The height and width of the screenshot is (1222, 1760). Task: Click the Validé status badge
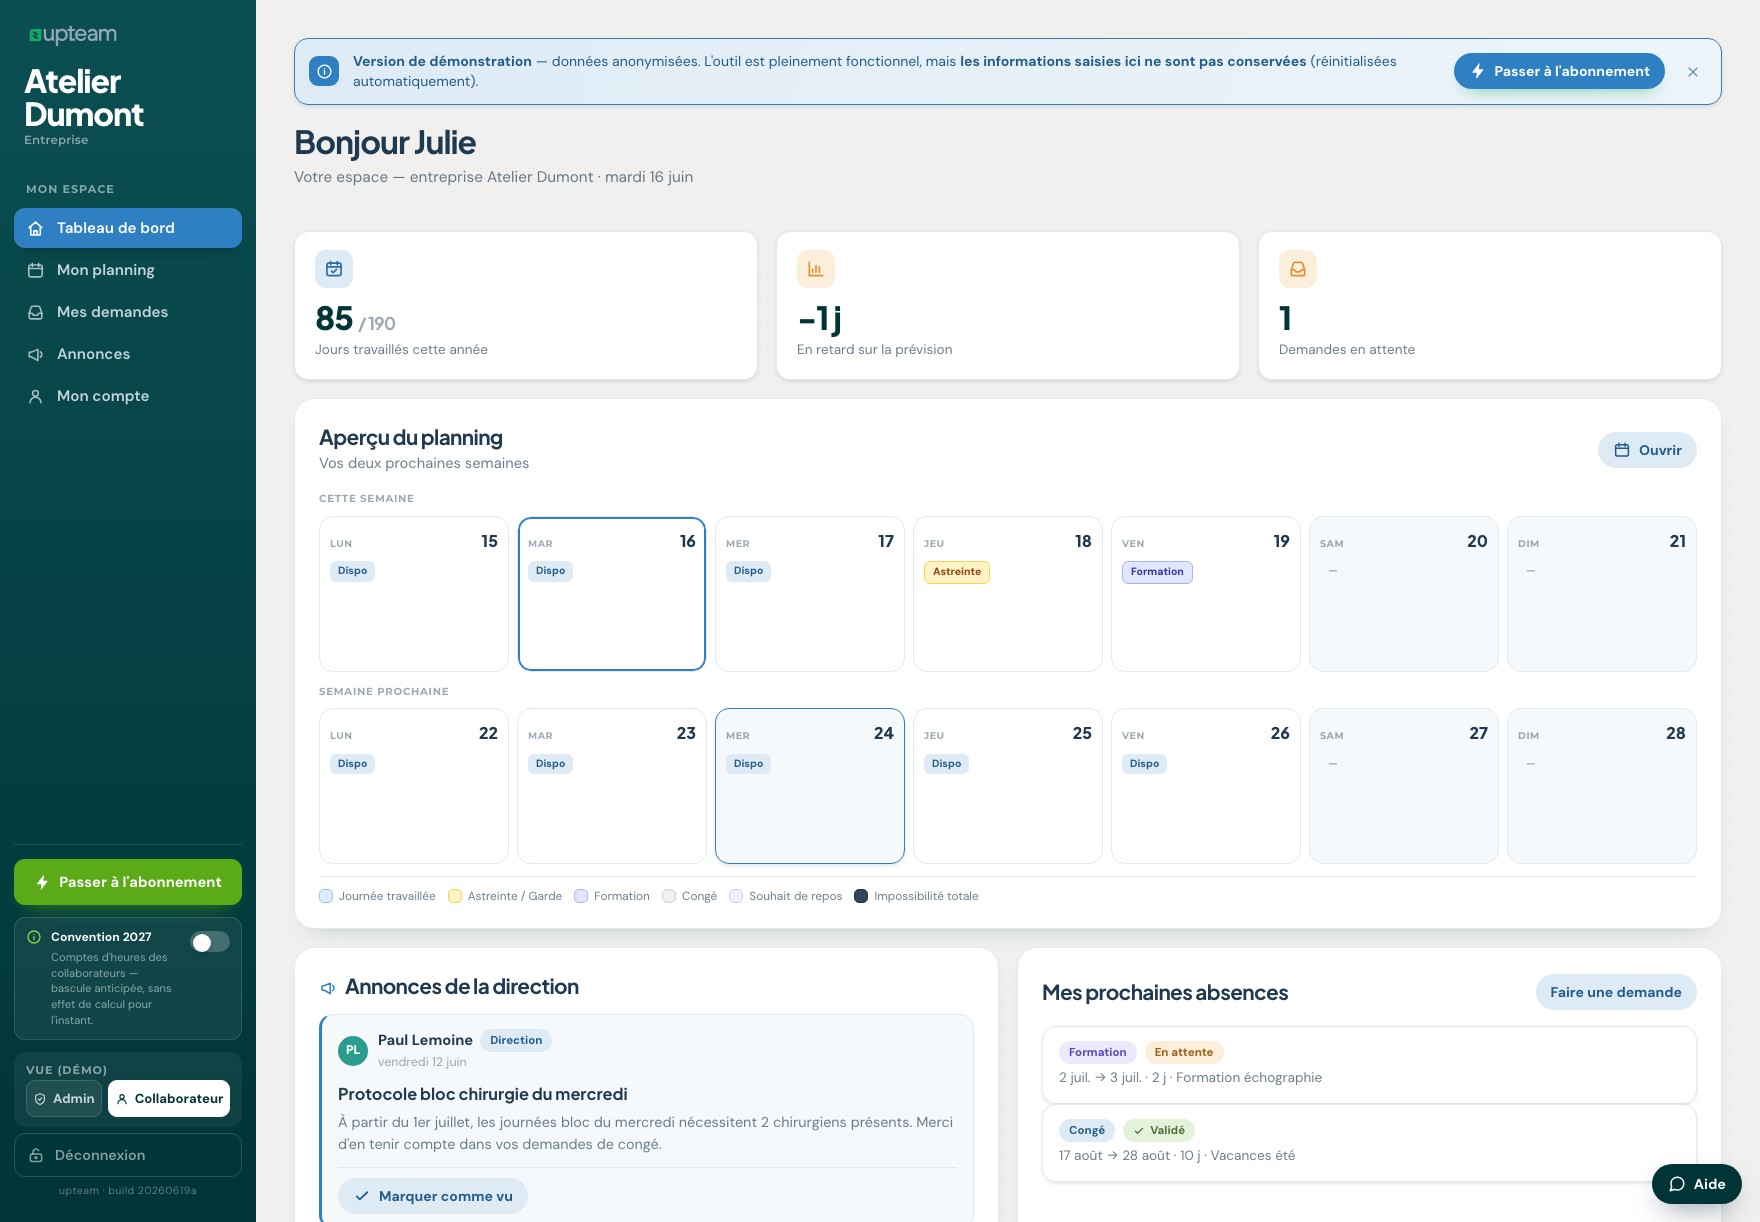1159,1130
